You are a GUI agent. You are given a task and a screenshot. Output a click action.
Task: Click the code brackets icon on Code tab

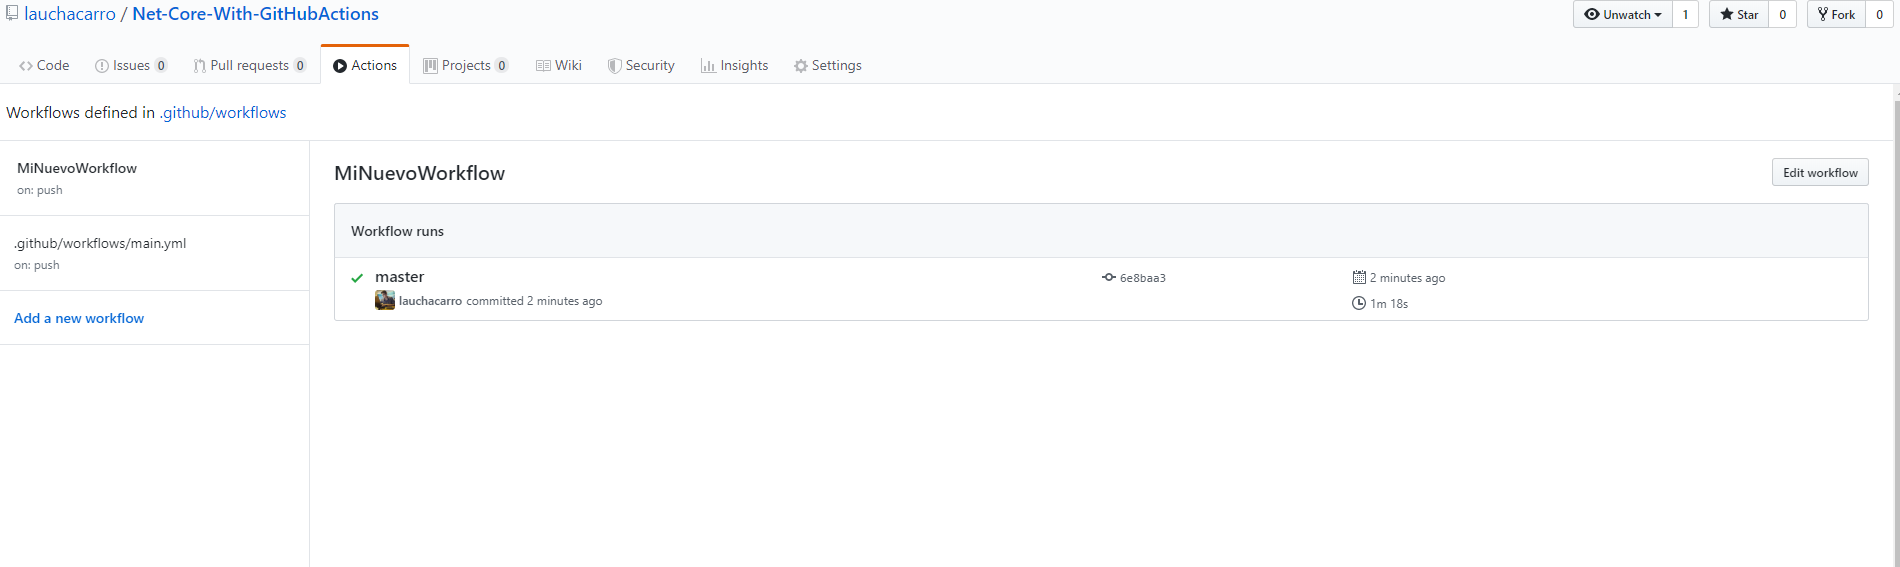tap(26, 66)
